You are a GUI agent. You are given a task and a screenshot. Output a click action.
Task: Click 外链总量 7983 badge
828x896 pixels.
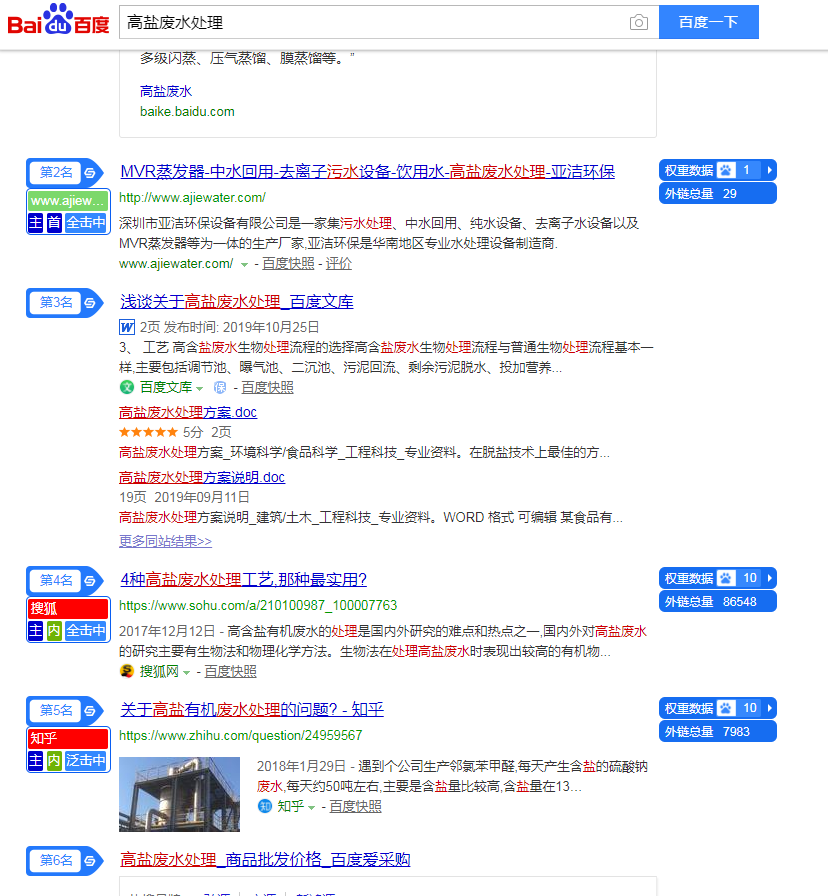coord(718,731)
